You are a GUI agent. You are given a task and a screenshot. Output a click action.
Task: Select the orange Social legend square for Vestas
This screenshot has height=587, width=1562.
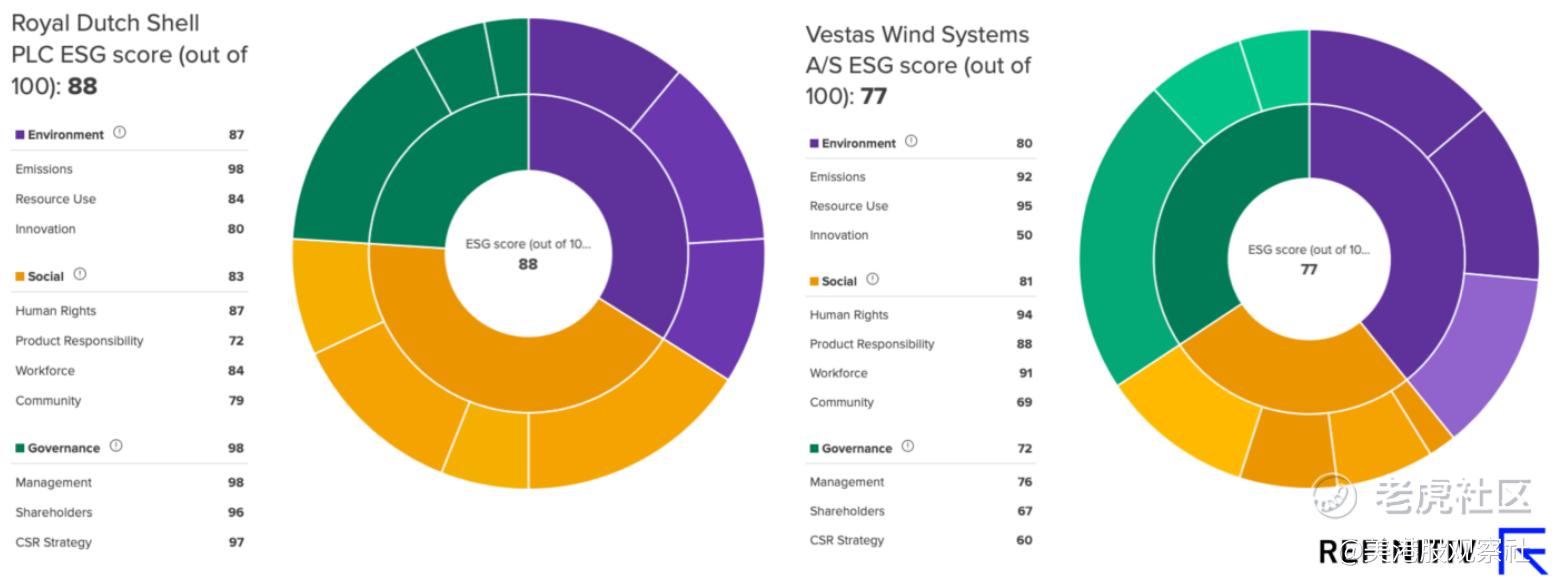point(814,282)
